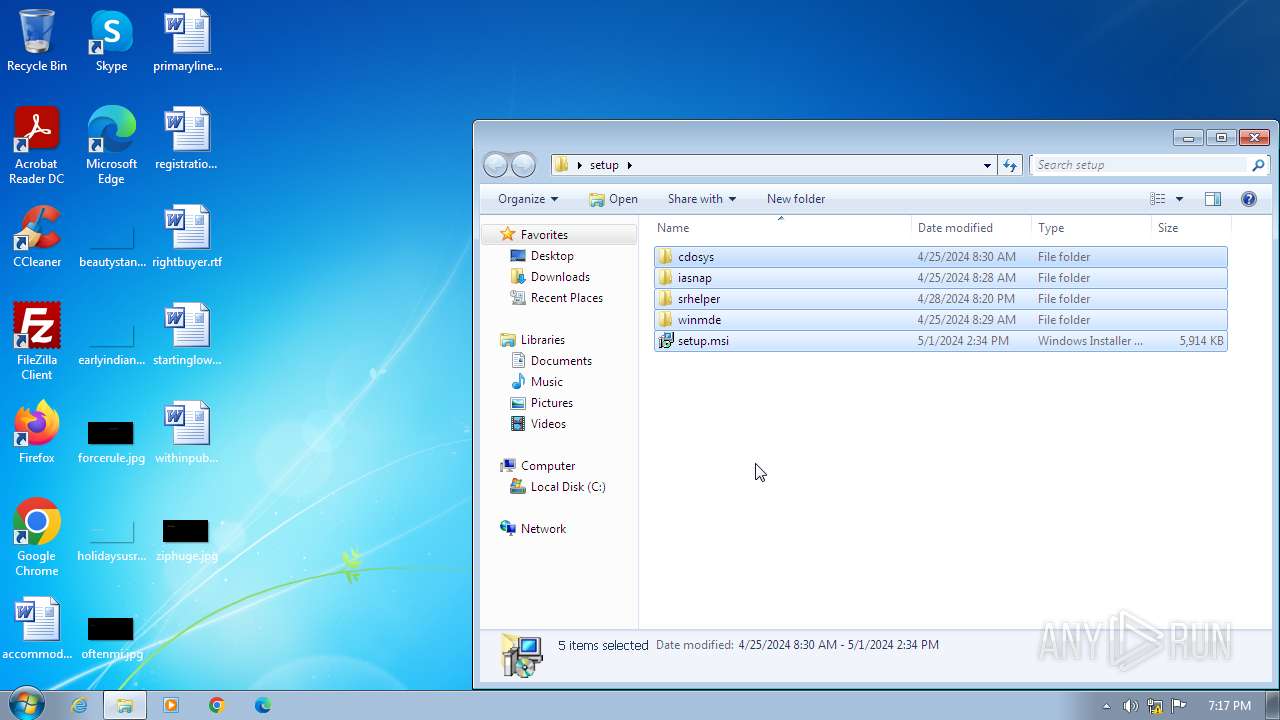The width and height of the screenshot is (1280, 720).
Task: Go forward in the Explorer window
Action: pos(523,165)
